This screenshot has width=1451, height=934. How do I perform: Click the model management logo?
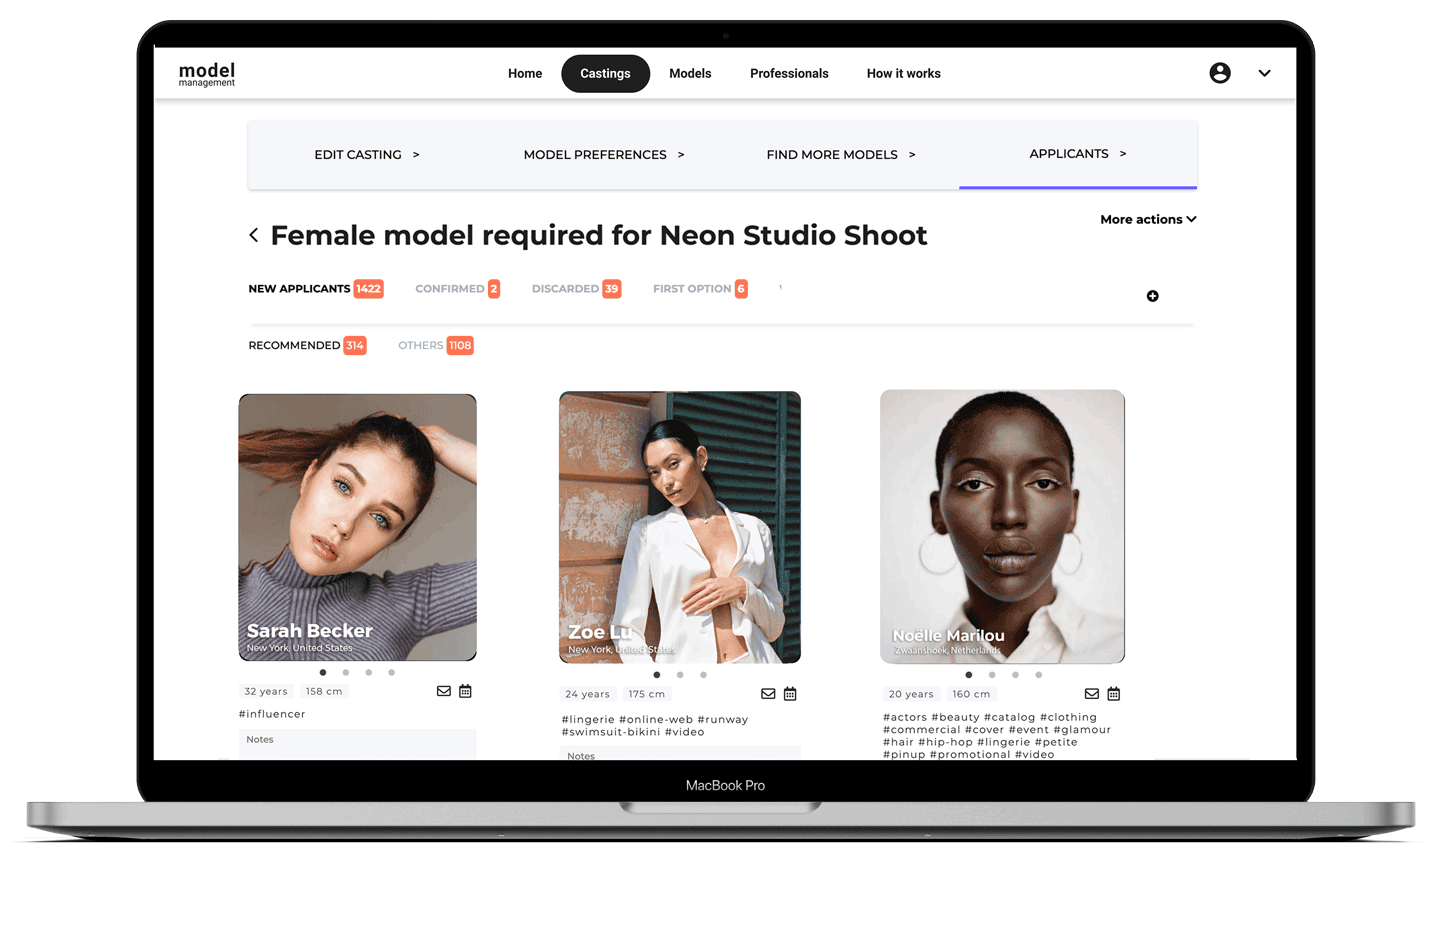207,74
